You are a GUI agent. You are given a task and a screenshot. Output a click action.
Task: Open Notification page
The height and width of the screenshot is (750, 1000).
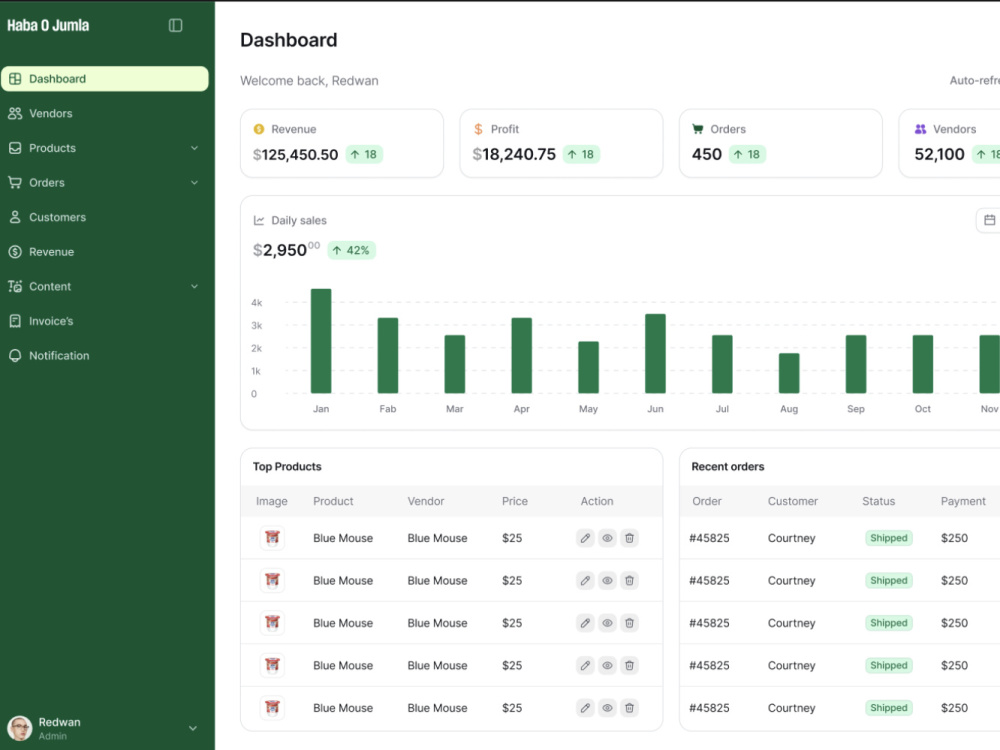point(105,356)
